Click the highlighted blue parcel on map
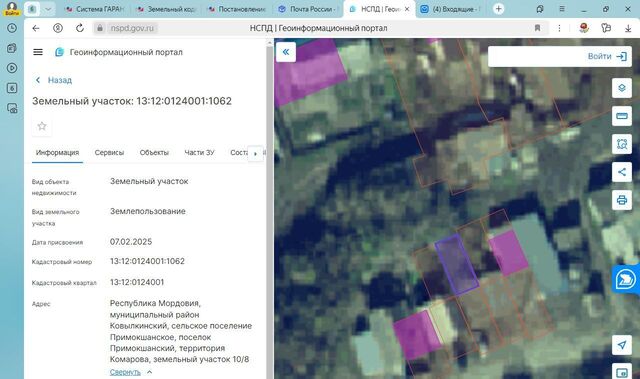This screenshot has height=379, width=640. (x=457, y=264)
